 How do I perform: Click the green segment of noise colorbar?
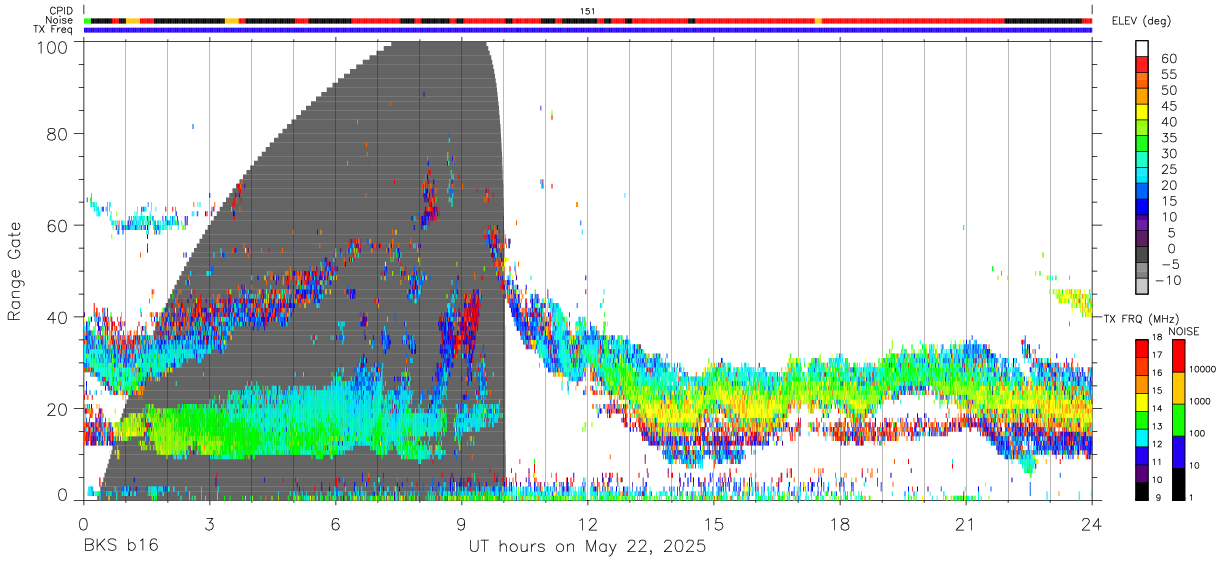pos(1181,420)
